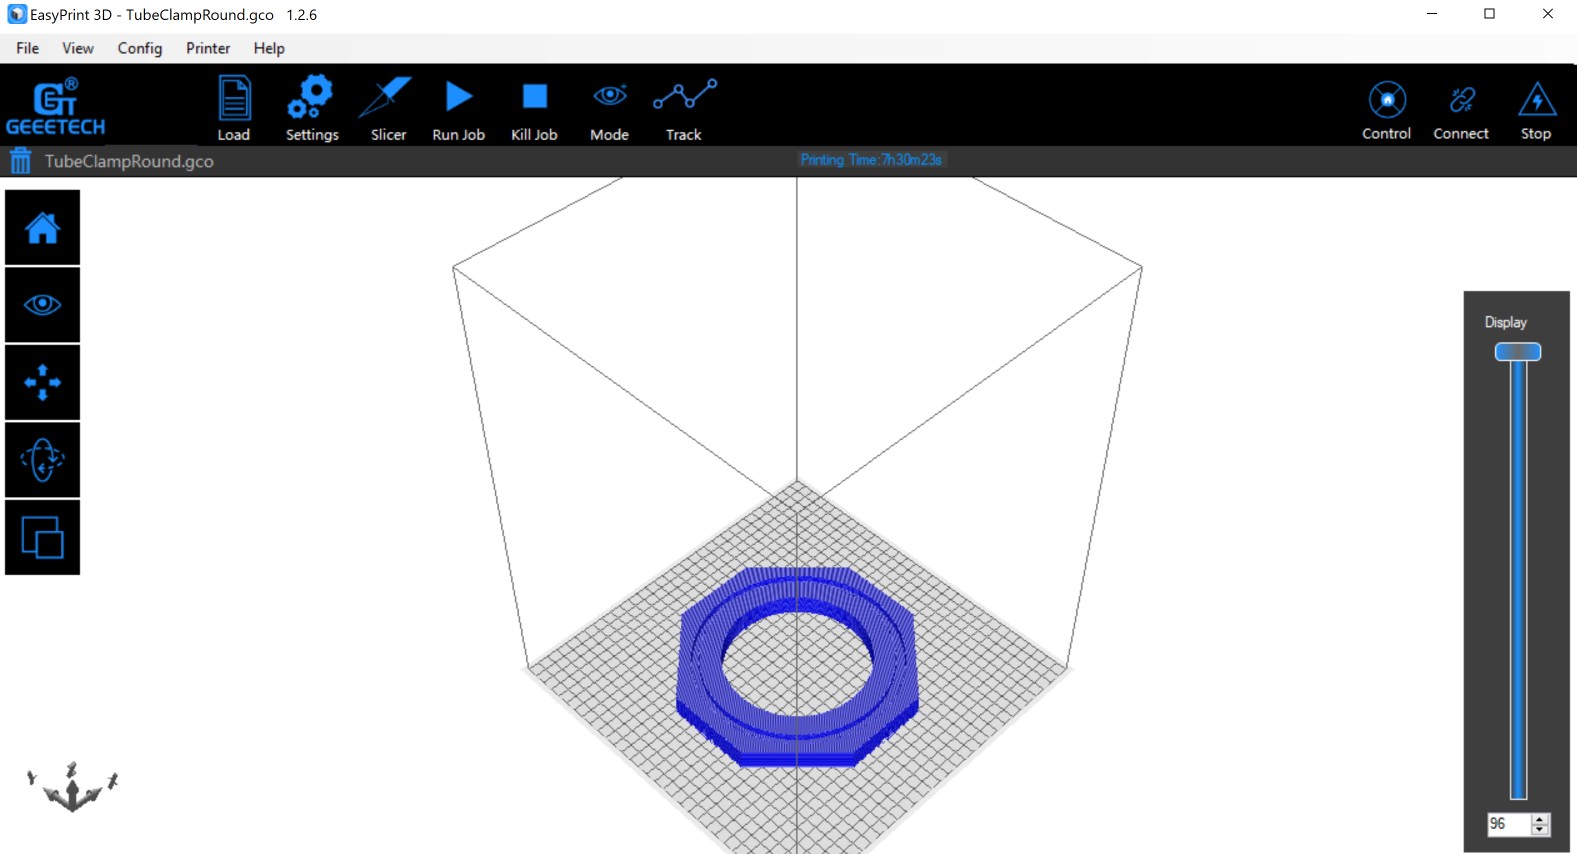Switch view with Mode eye icon
Viewport: 1577px width, 854px height.
tap(609, 108)
